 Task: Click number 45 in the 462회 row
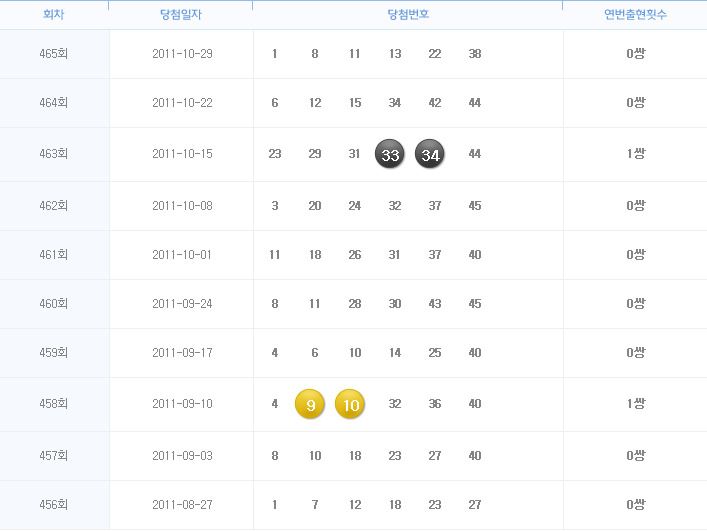pyautogui.click(x=475, y=206)
